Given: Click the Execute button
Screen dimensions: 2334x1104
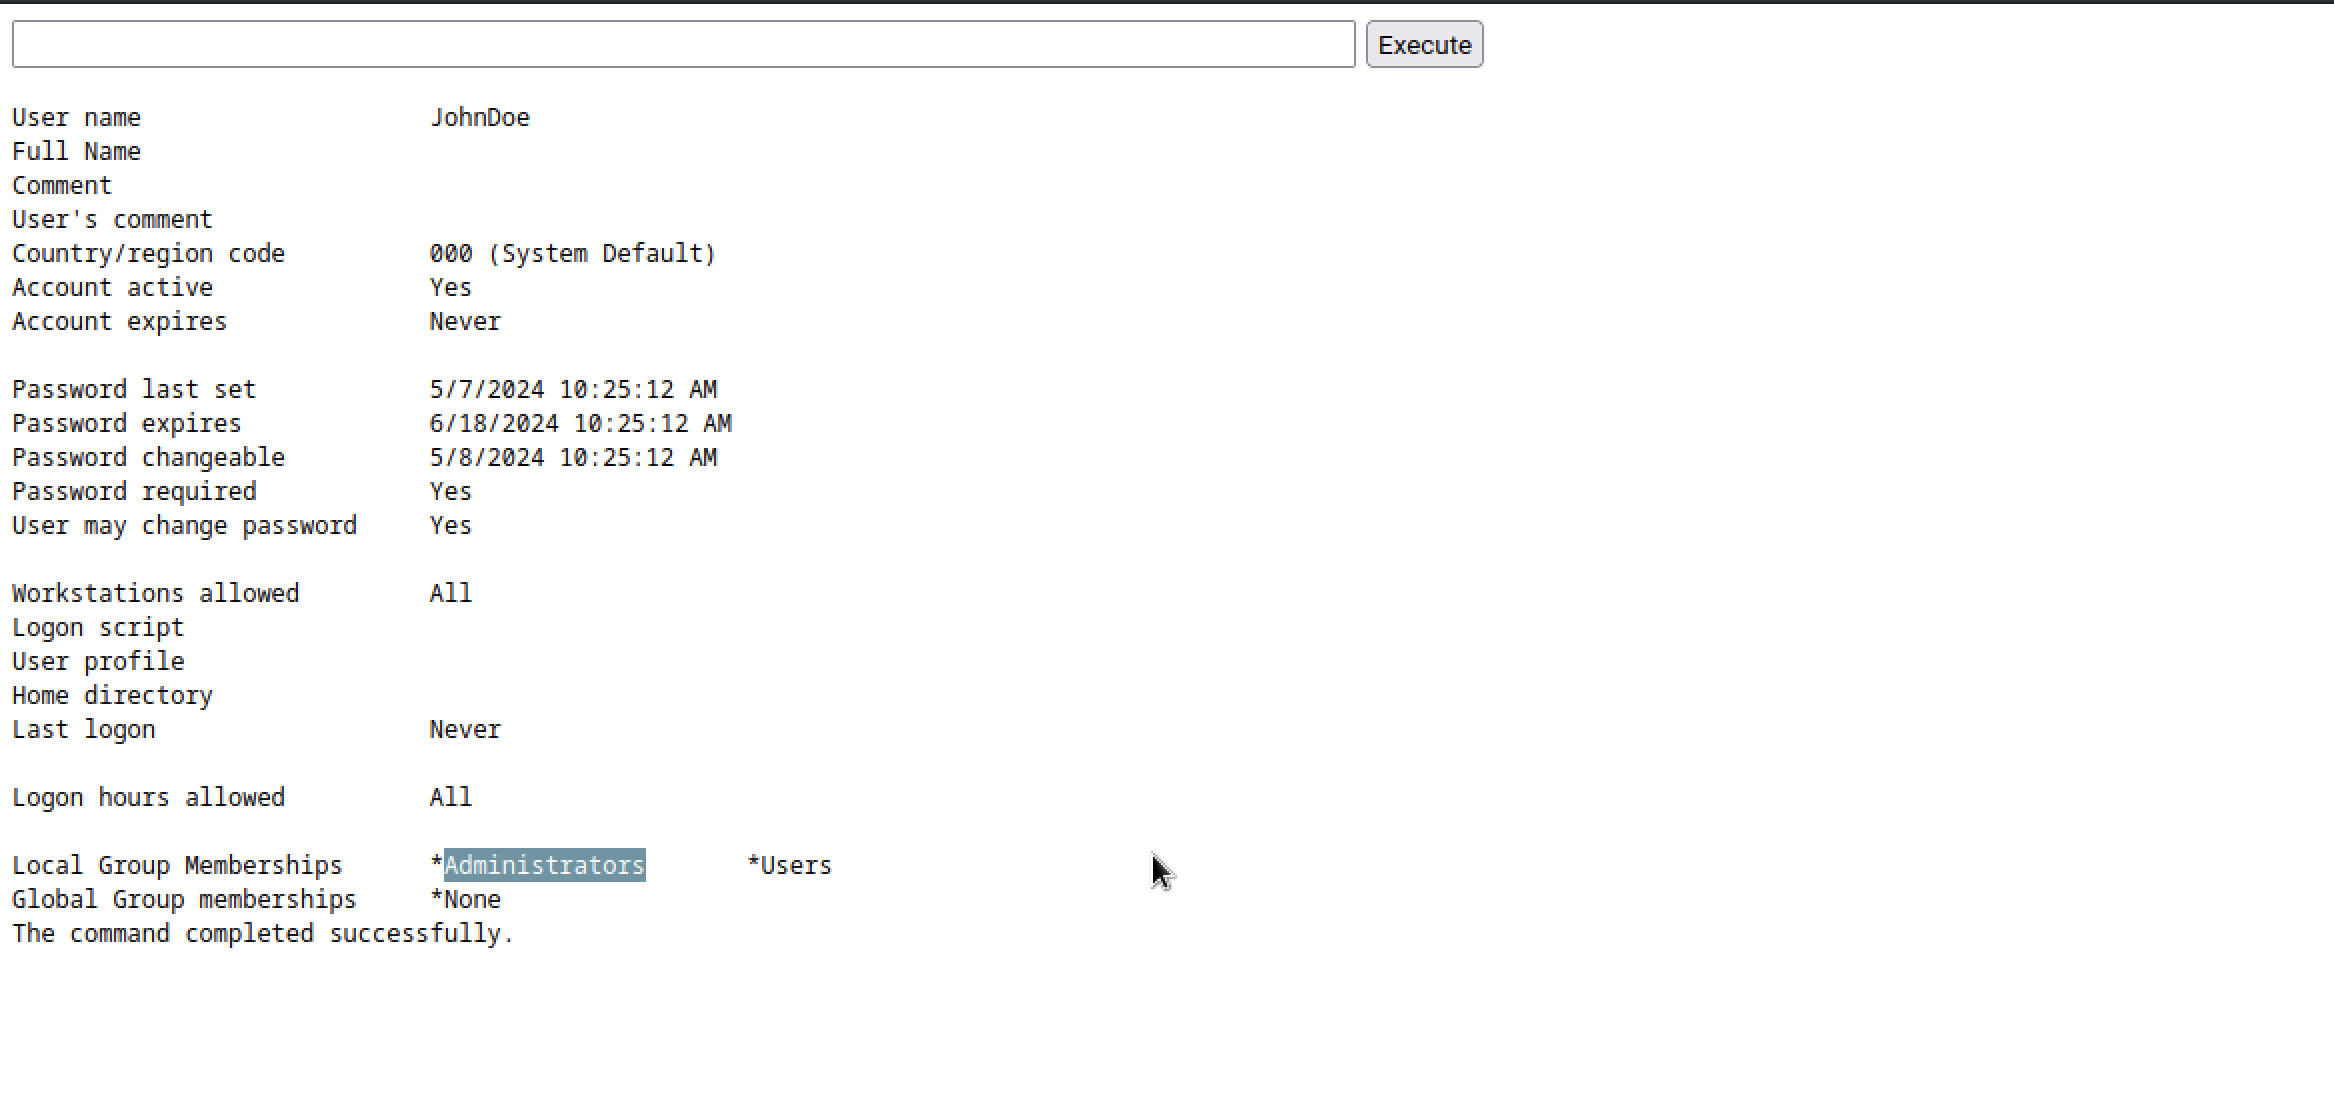Looking at the screenshot, I should point(1424,45).
